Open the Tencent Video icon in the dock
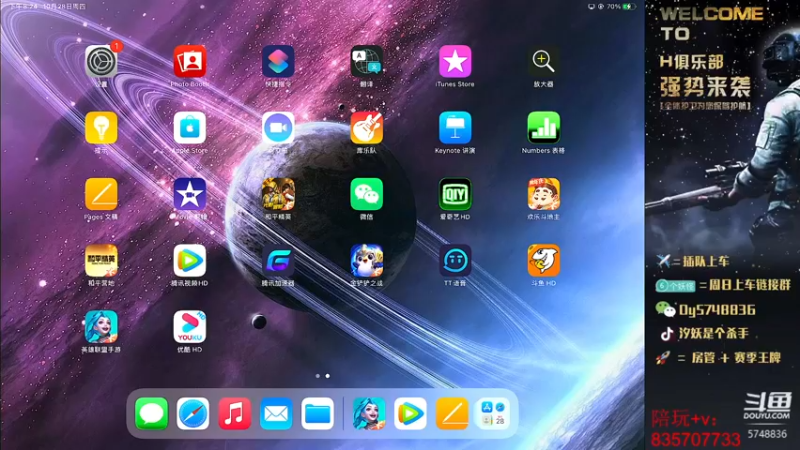Image resolution: width=800 pixels, height=450 pixels. coord(410,413)
